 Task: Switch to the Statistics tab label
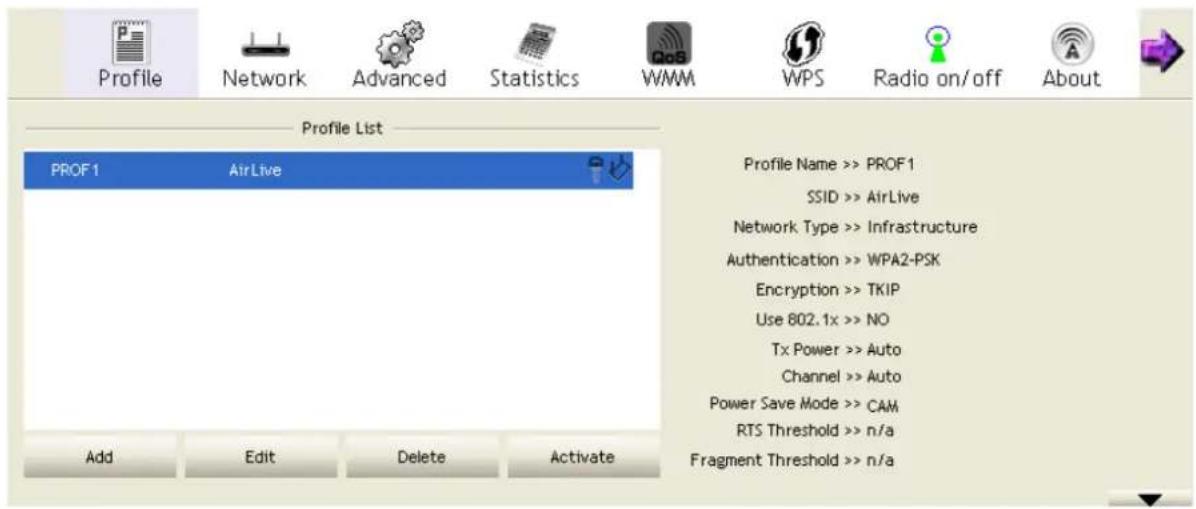pyautogui.click(x=535, y=79)
